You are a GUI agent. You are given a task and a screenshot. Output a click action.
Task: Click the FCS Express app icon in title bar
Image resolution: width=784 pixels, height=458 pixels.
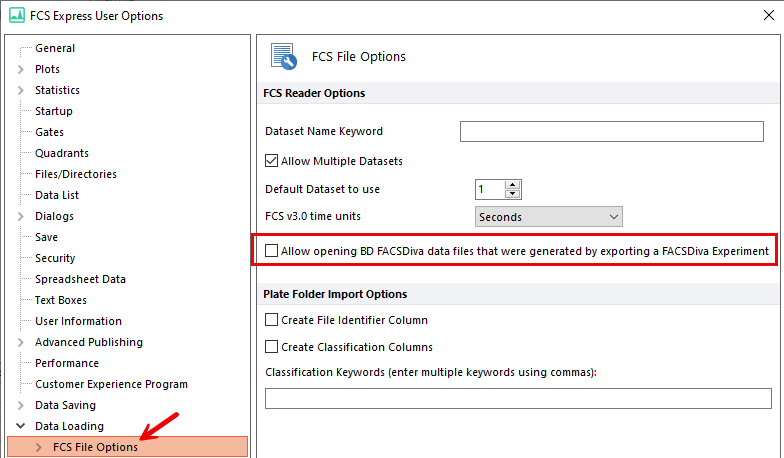coord(17,15)
